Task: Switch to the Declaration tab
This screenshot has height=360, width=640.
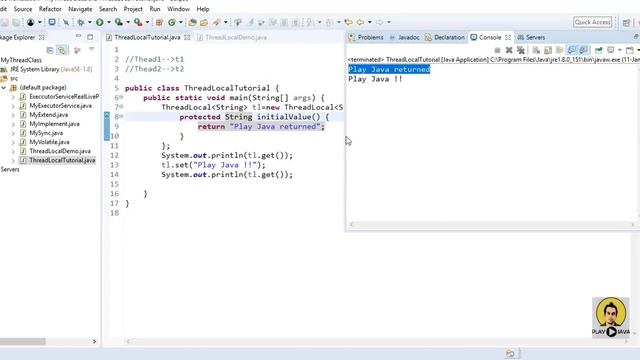Action: (x=445, y=37)
